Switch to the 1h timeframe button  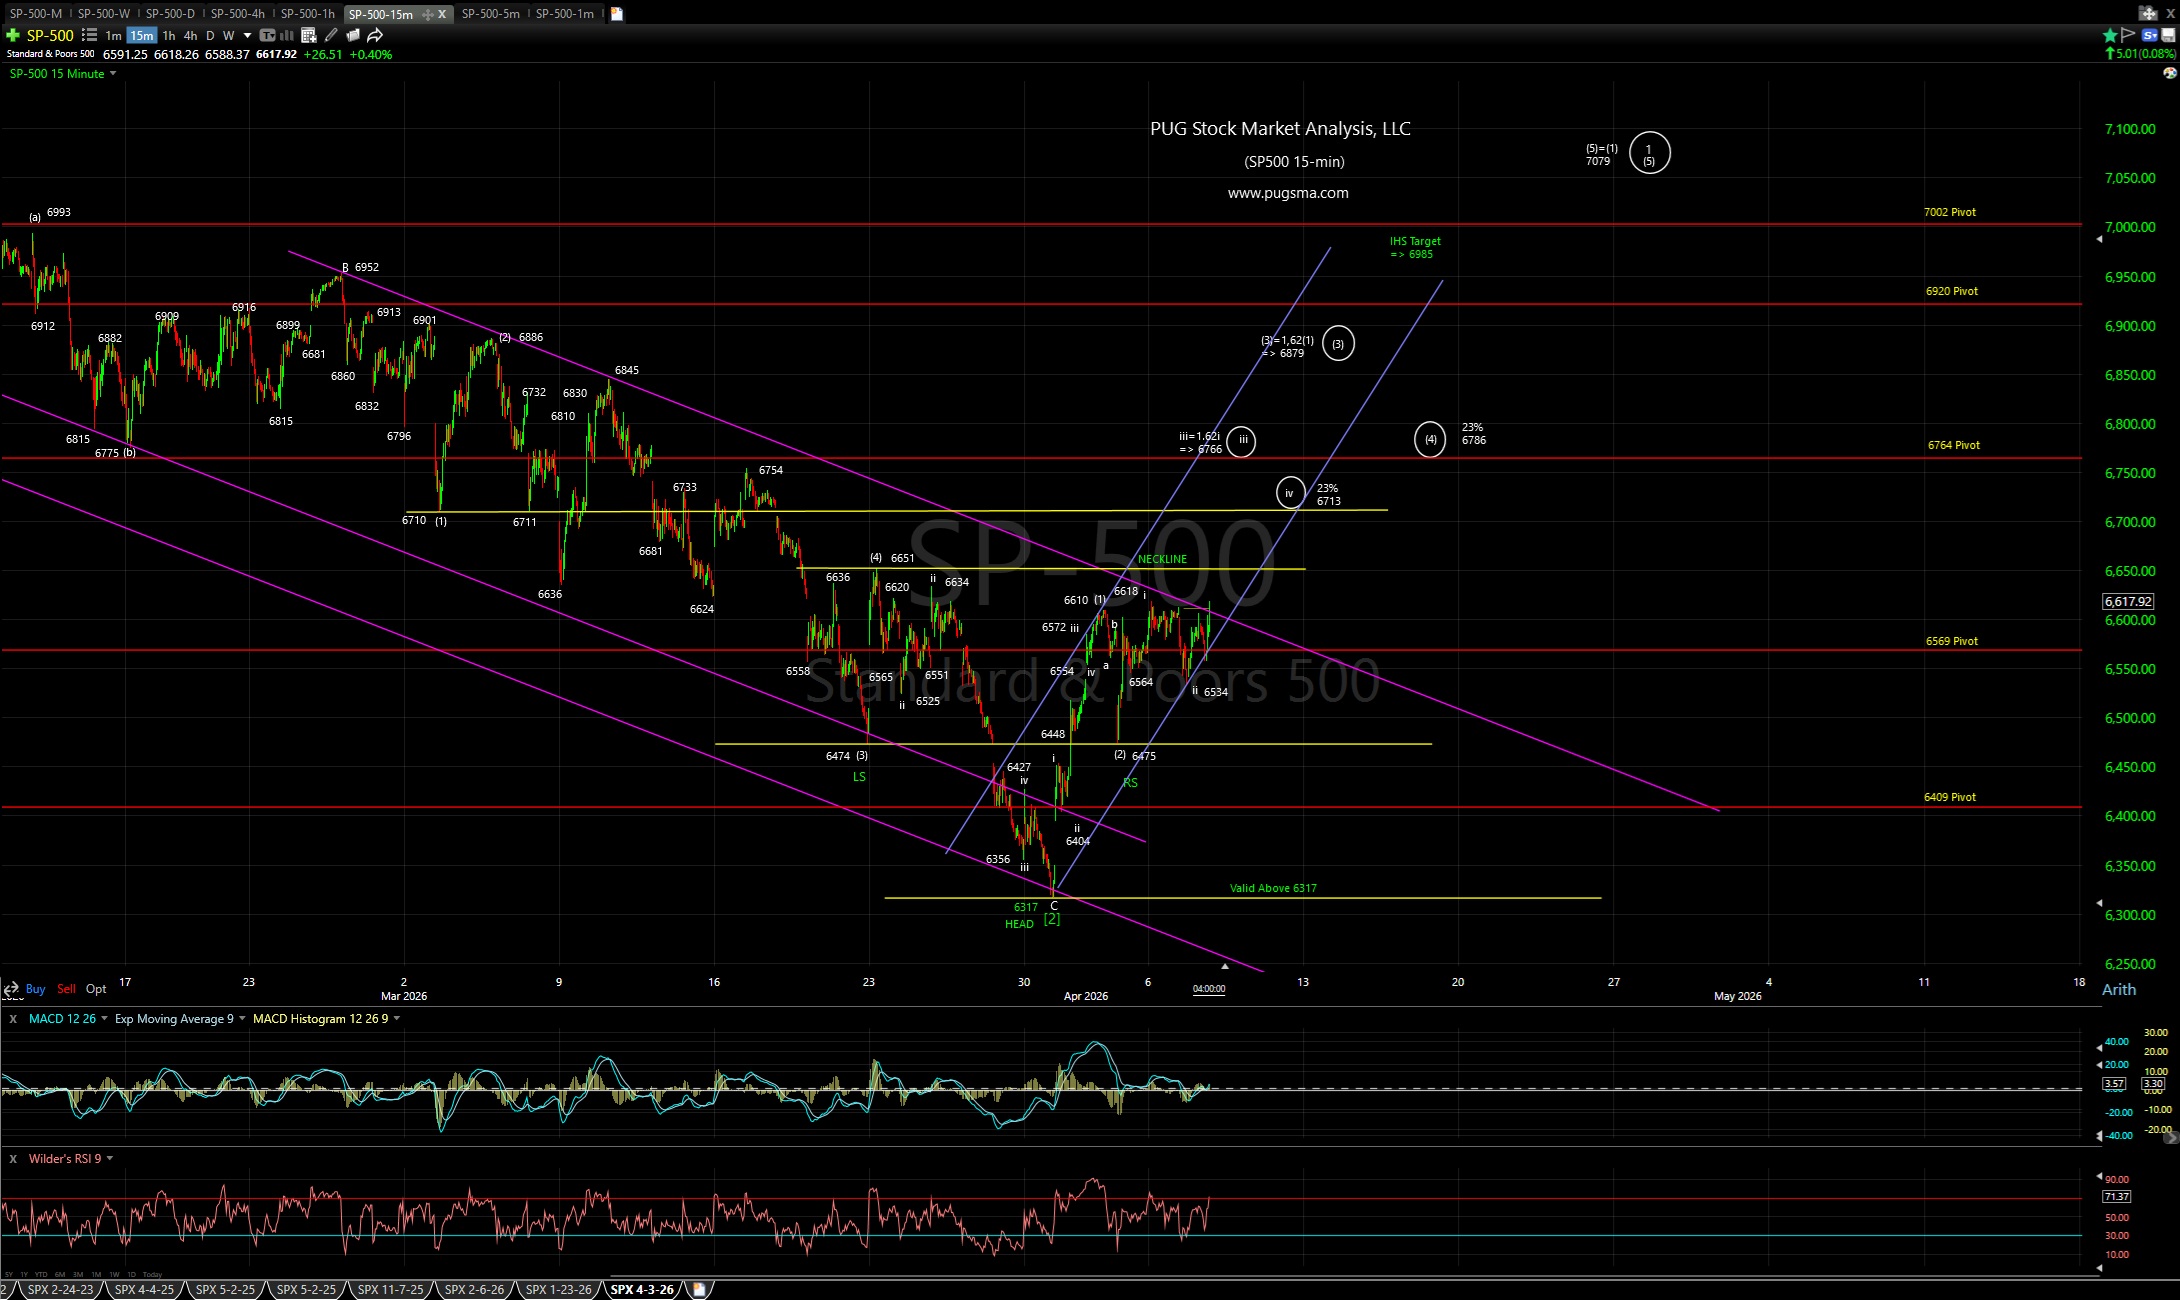point(169,36)
